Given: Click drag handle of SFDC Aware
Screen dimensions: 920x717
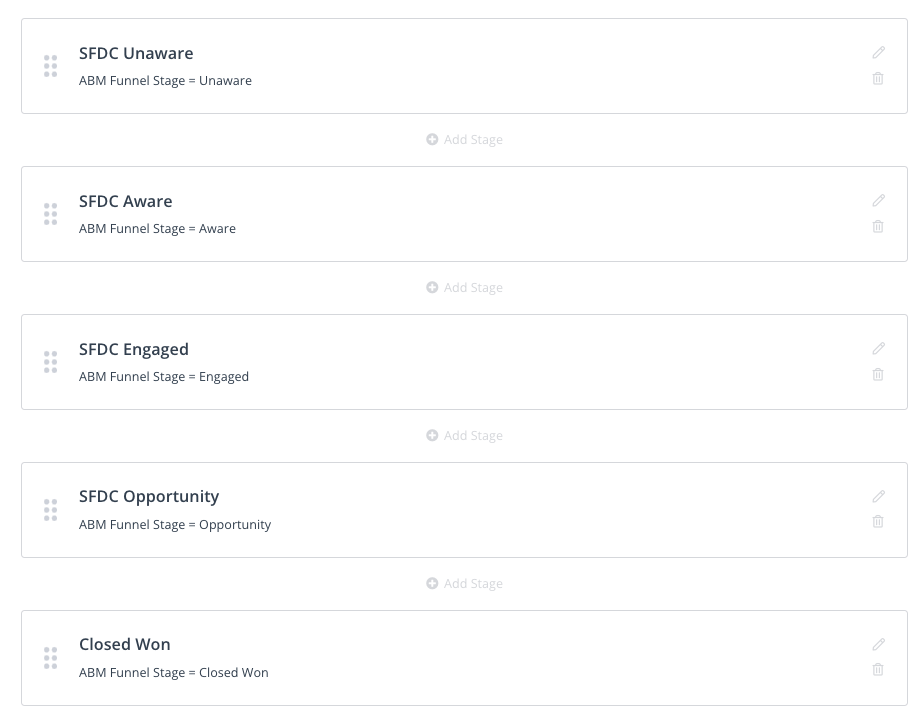Looking at the screenshot, I should [x=51, y=214].
